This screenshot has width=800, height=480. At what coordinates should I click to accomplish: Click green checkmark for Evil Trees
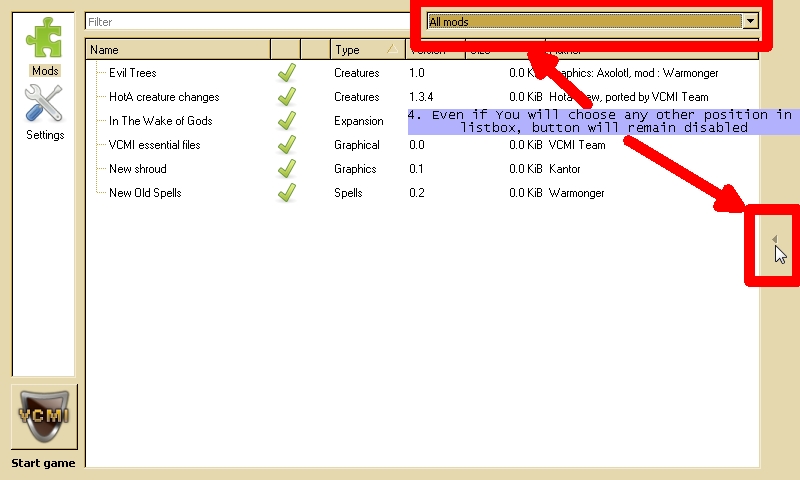286,73
